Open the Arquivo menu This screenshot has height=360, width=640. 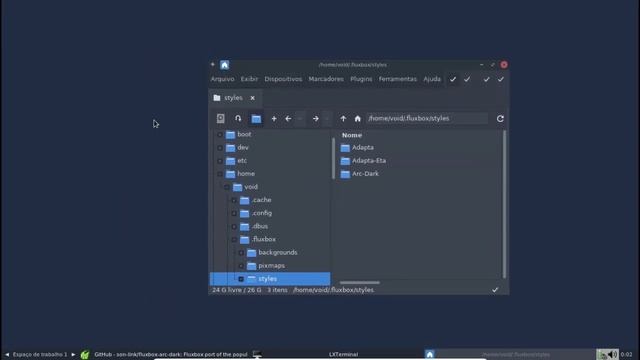click(222, 79)
